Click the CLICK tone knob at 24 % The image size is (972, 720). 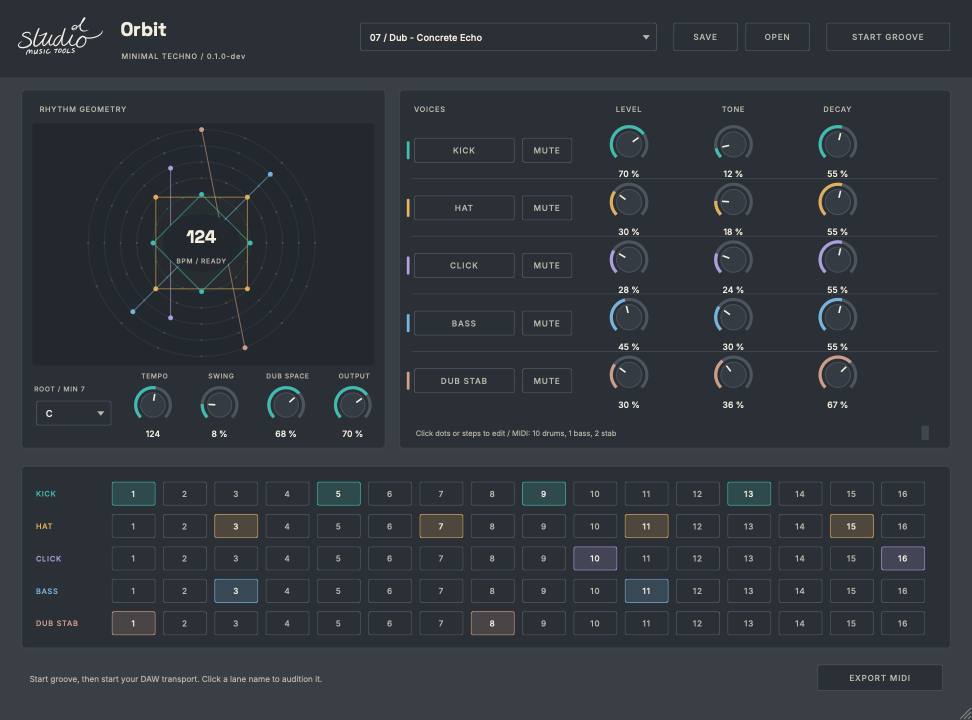point(733,259)
